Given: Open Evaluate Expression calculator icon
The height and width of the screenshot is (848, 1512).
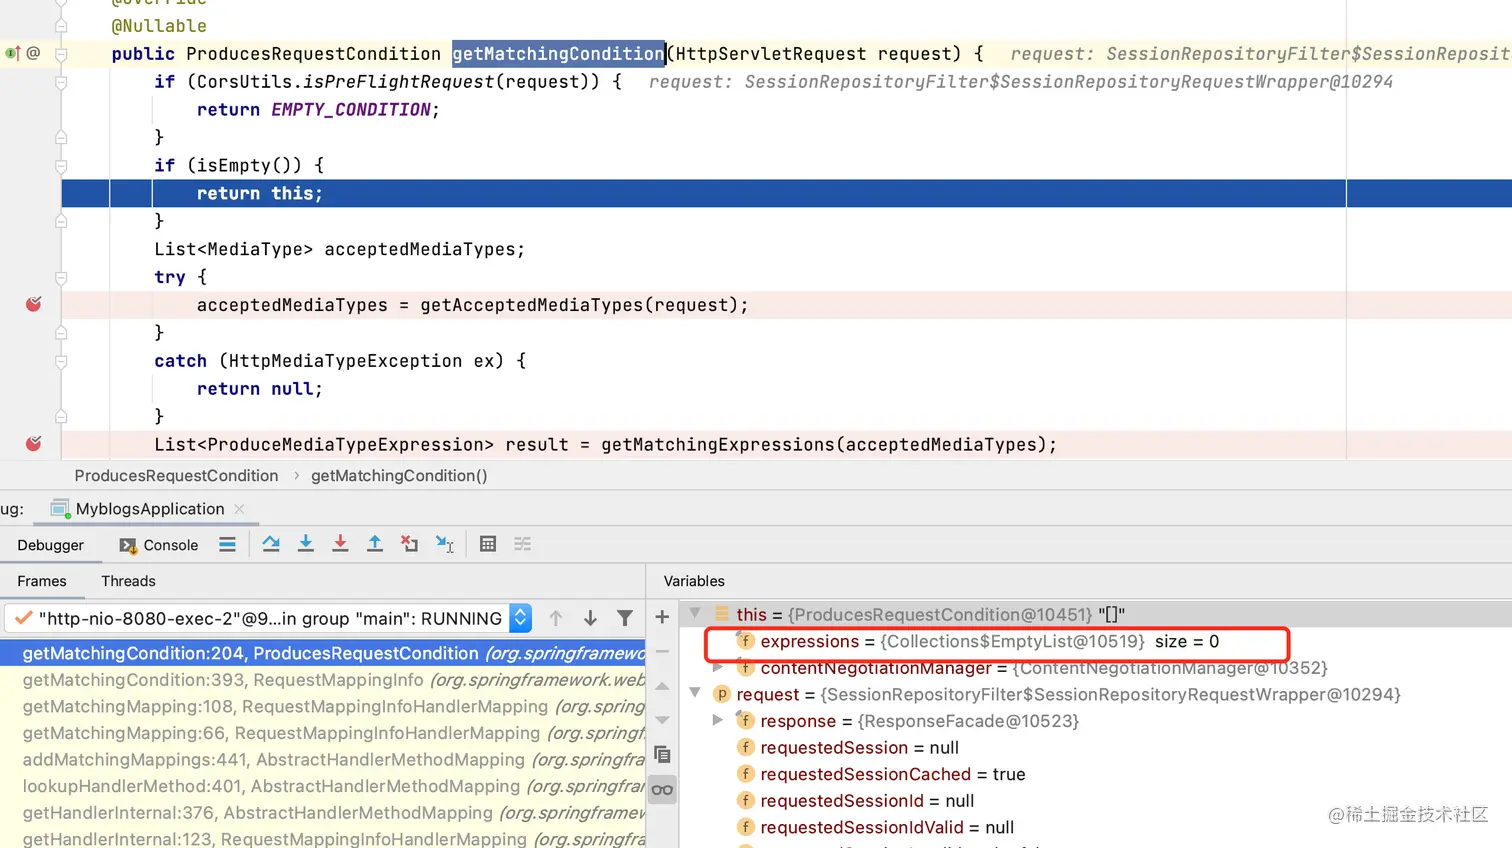Looking at the screenshot, I should (488, 544).
